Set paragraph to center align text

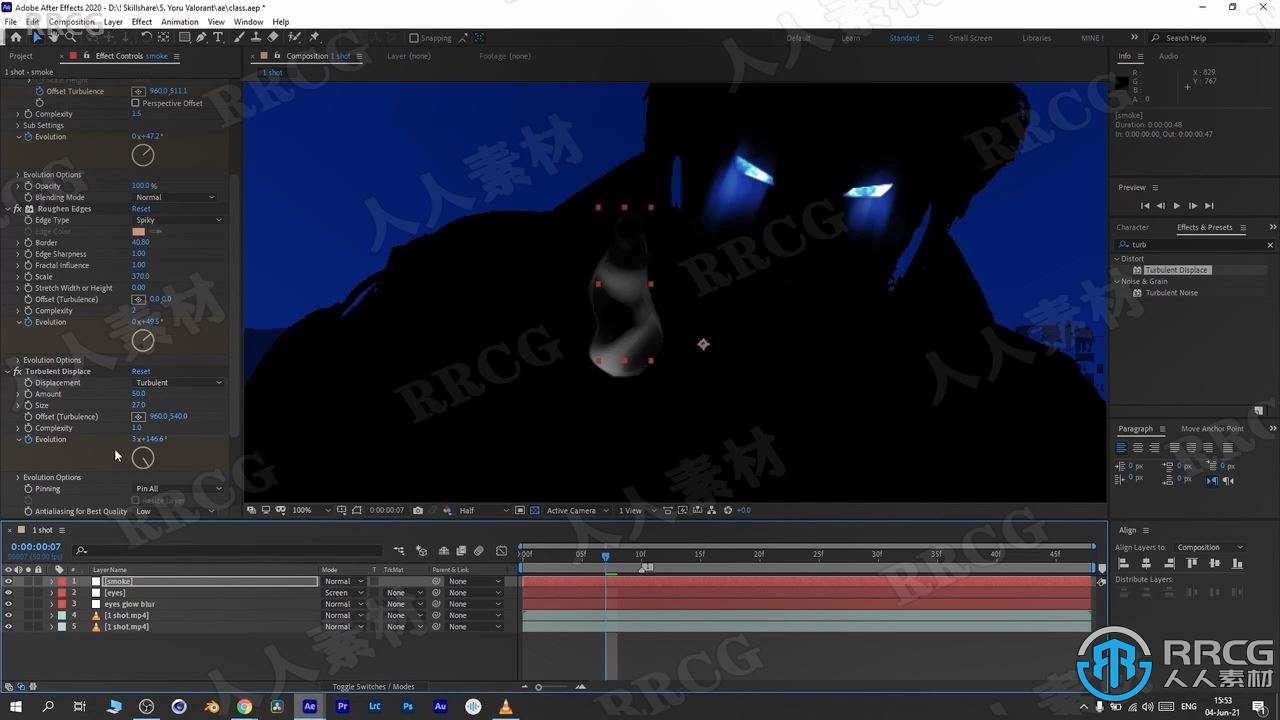(1138, 448)
